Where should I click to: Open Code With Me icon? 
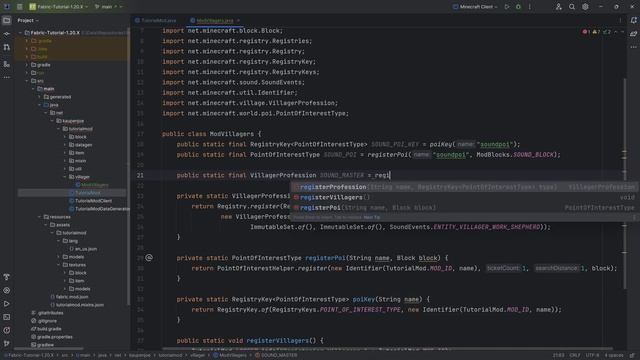pos(559,7)
